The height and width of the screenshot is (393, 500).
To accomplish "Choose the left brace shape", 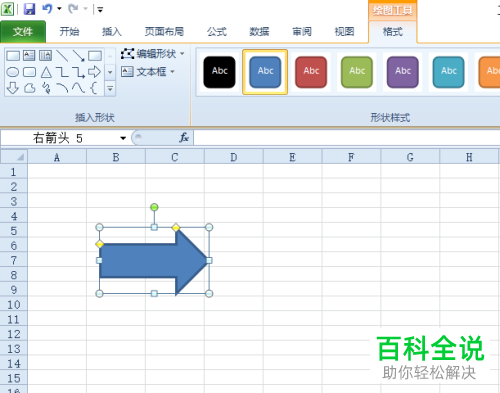I will point(94,88).
